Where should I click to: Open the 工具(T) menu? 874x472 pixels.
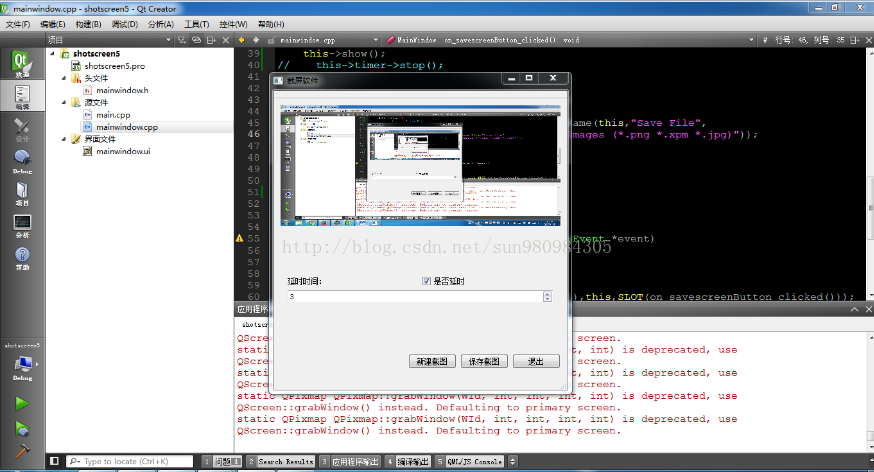pos(196,24)
